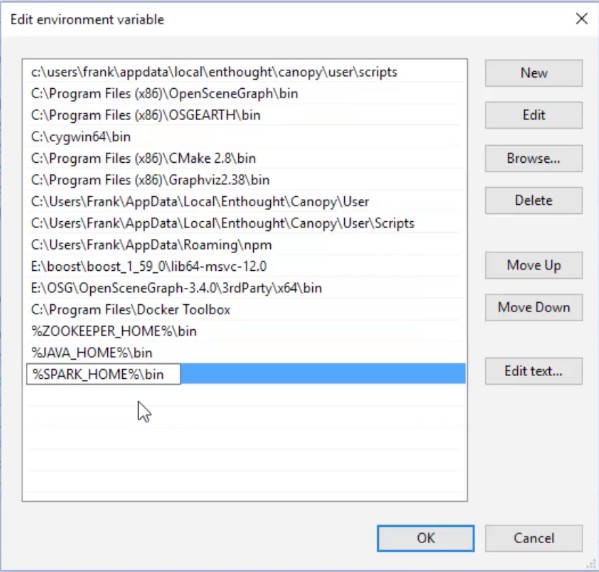Click the New button

pos(534,73)
